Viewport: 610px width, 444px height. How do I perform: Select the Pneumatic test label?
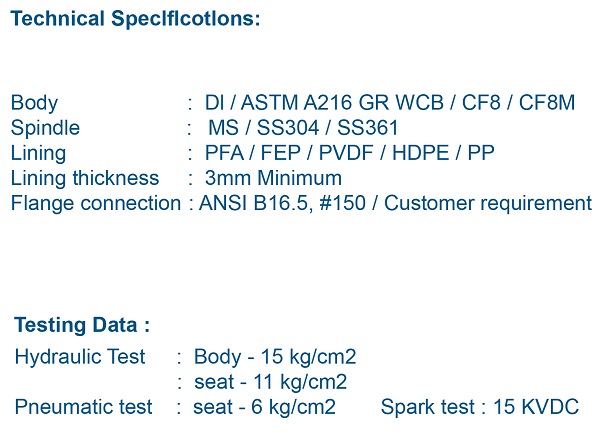[x=83, y=407]
